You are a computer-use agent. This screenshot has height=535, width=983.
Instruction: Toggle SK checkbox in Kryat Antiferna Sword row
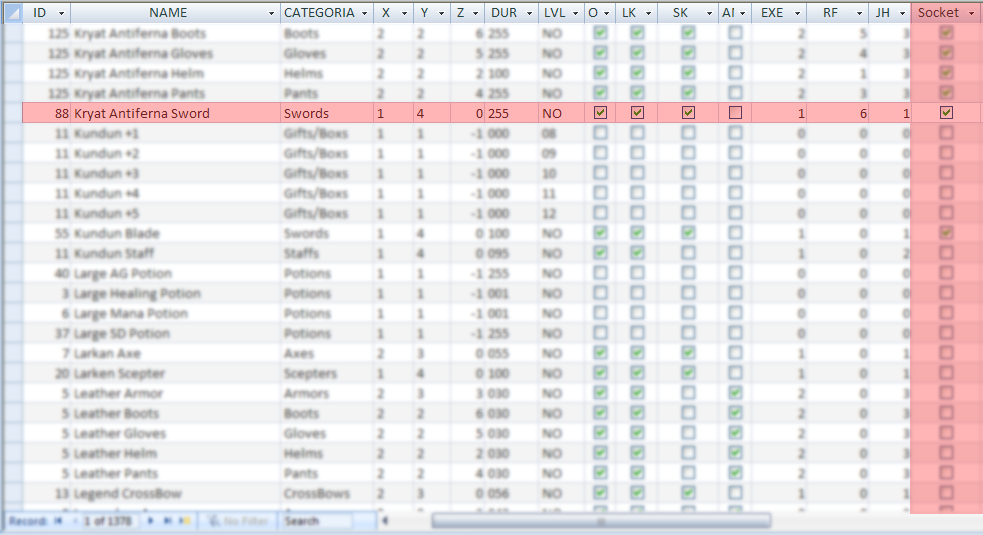688,113
